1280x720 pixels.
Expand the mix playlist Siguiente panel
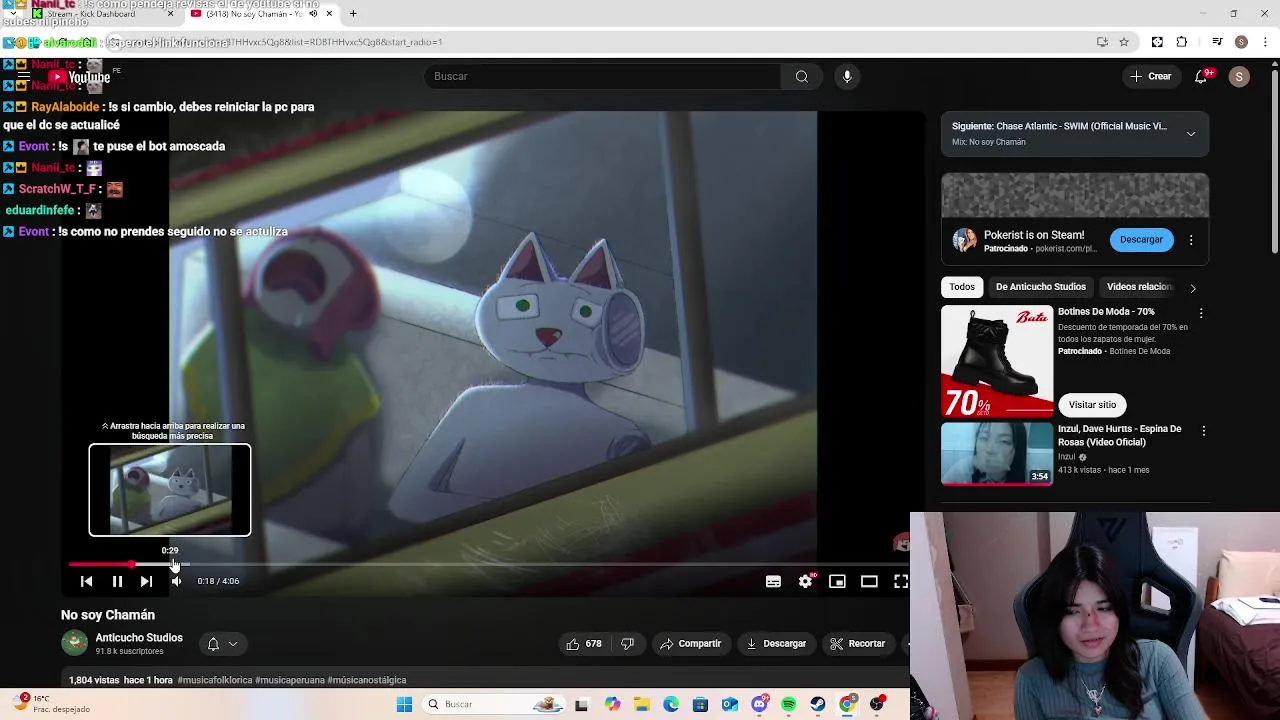[x=1191, y=134]
